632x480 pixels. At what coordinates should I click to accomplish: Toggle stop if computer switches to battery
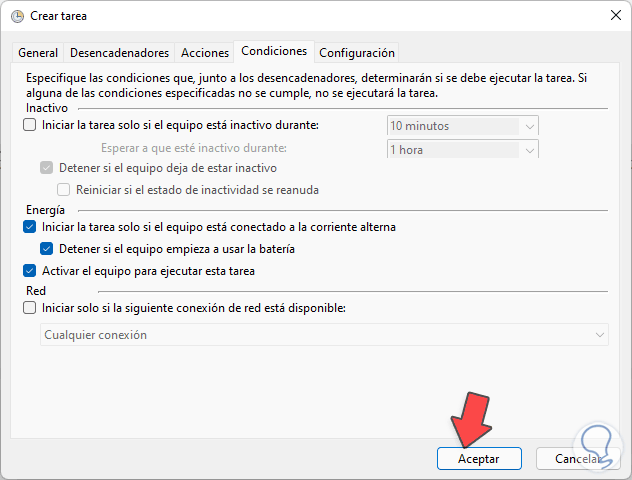click(46, 249)
